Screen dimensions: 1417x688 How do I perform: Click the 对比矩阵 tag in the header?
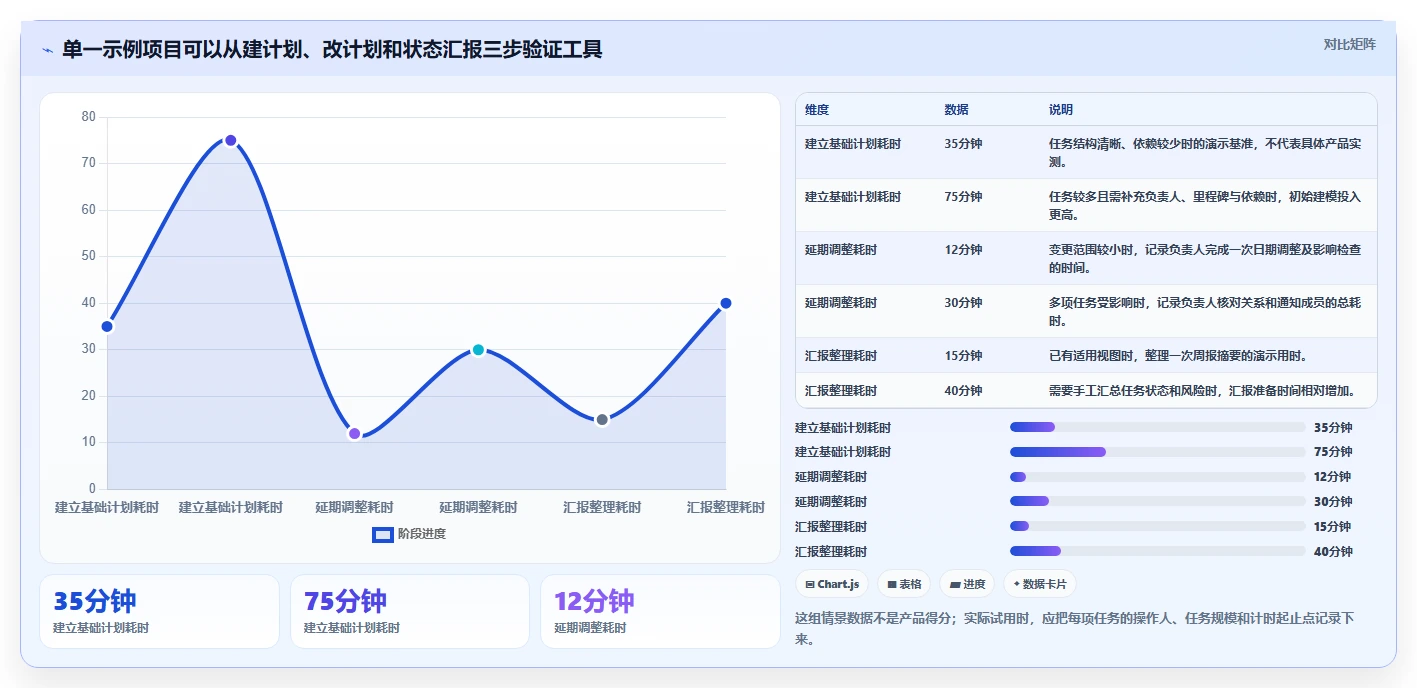[1349, 44]
